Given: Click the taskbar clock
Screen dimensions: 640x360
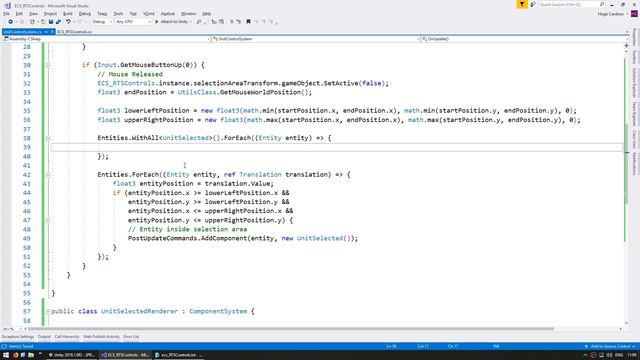Looking at the screenshot, I should [632, 355].
